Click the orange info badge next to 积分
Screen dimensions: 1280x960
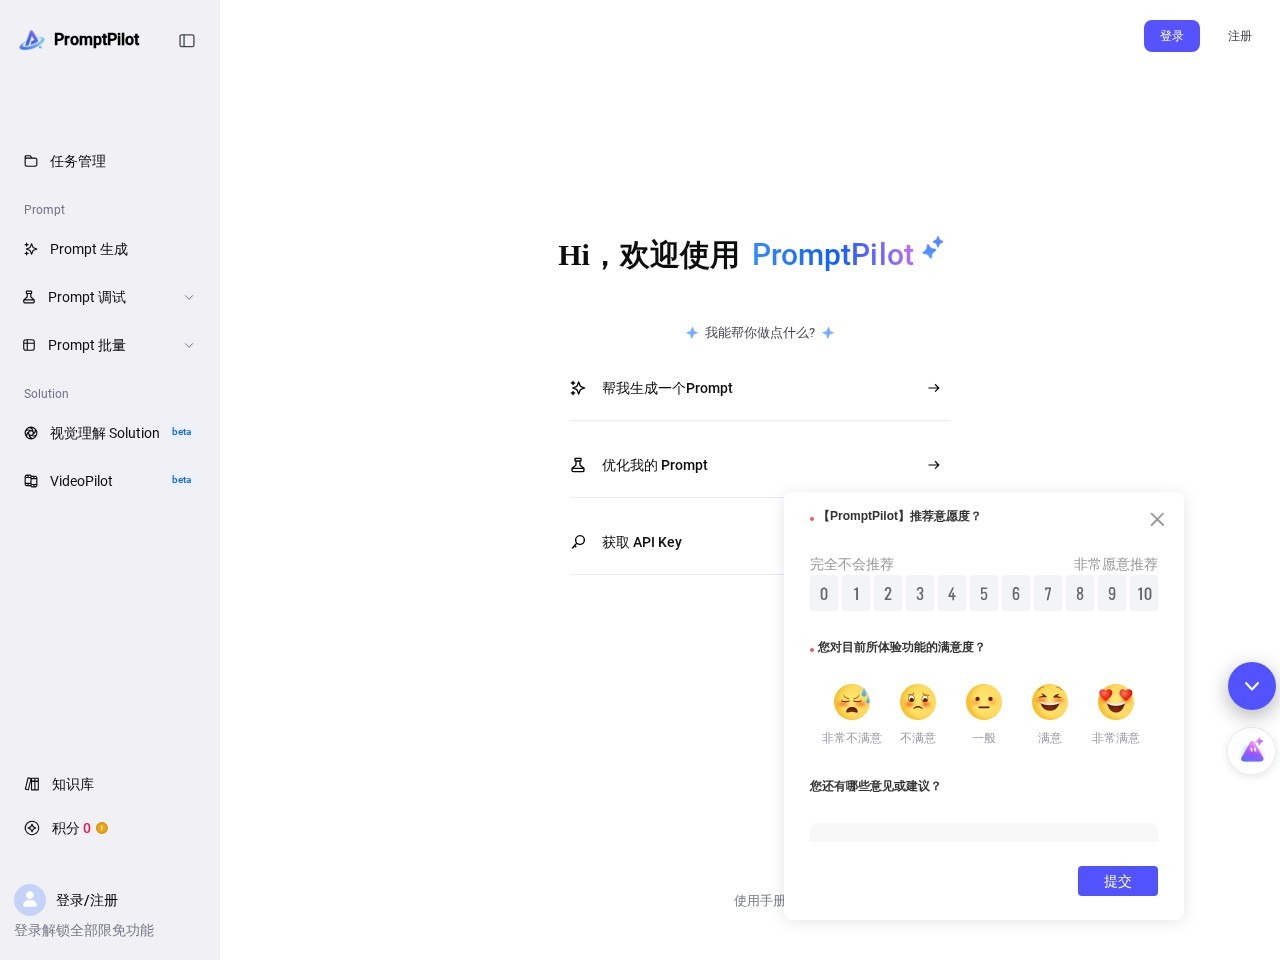point(102,828)
